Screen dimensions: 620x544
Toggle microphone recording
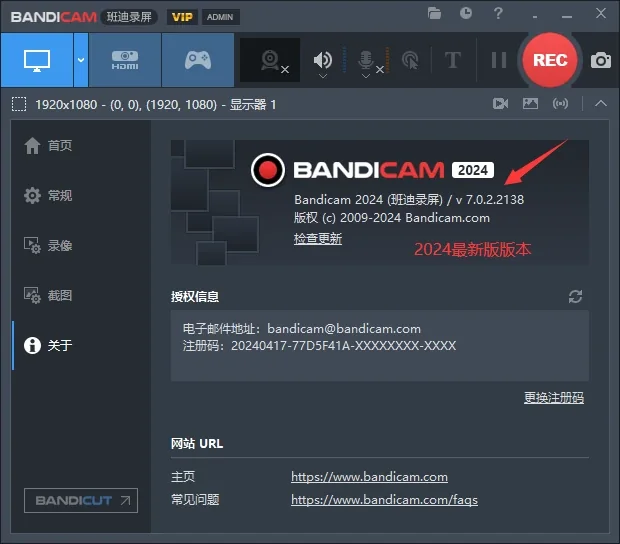click(366, 59)
